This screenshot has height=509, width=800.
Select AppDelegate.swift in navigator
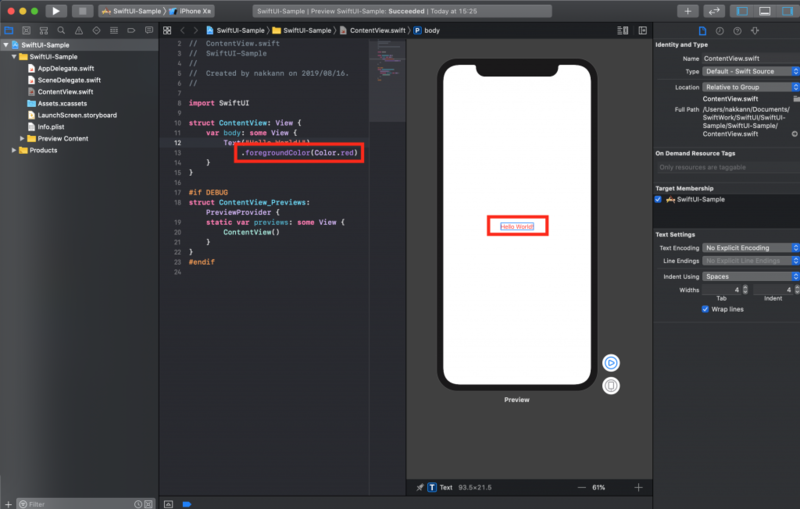66,68
